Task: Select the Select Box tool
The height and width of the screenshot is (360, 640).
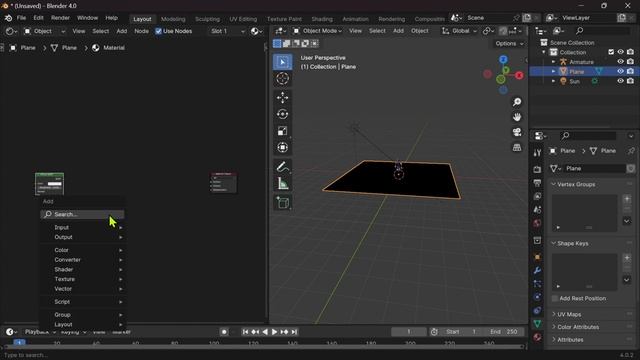Action: pyautogui.click(x=282, y=62)
